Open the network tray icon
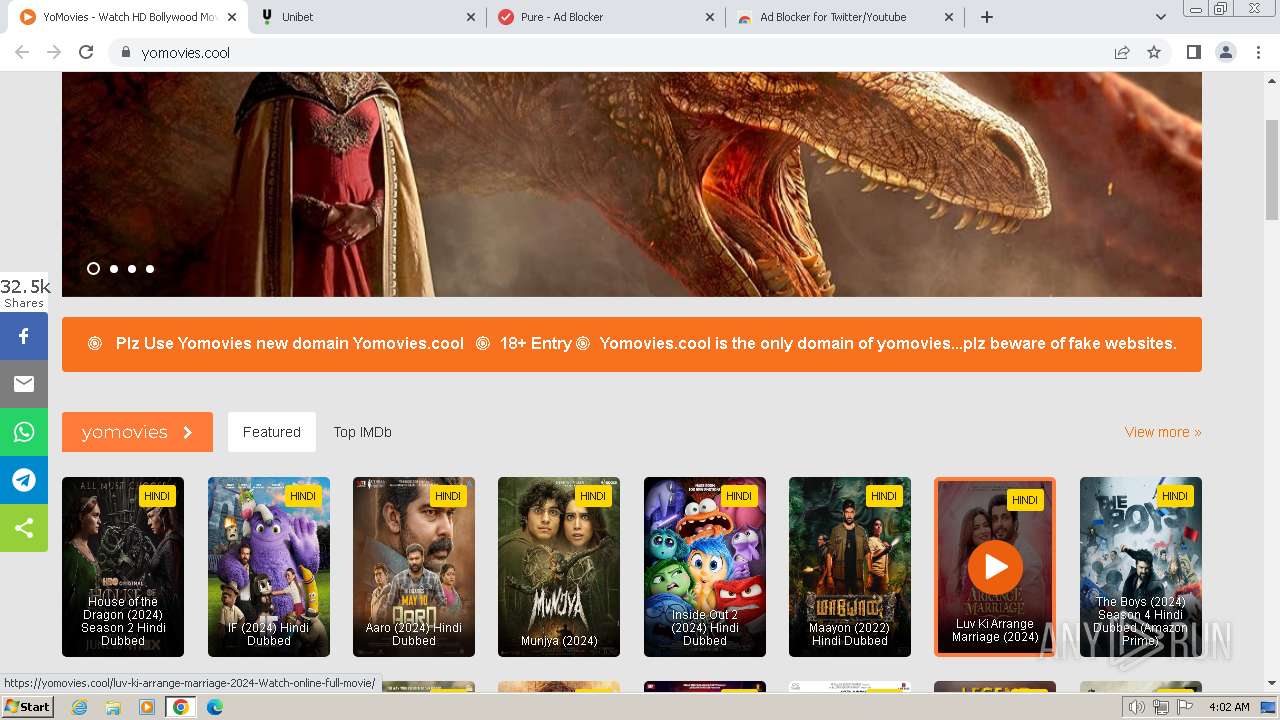Image resolution: width=1280 pixels, height=720 pixels. tap(1161, 707)
